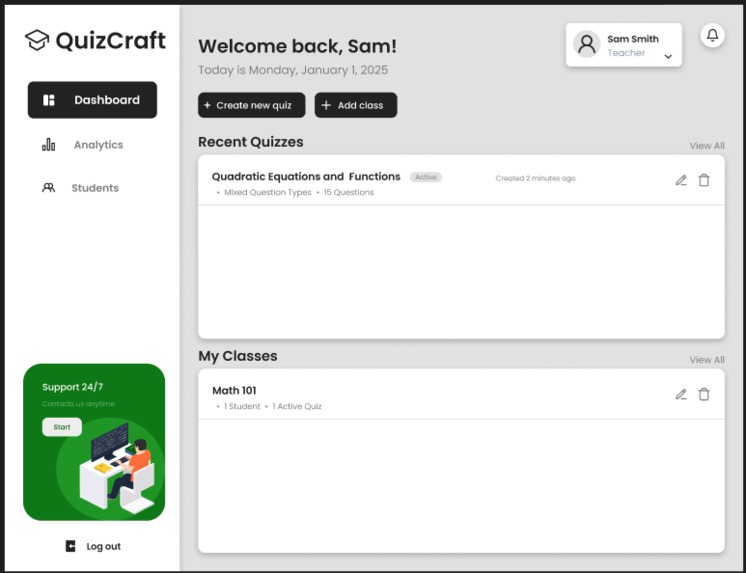View All link for My Classes
Viewport: 746px width, 573px height.
707,360
